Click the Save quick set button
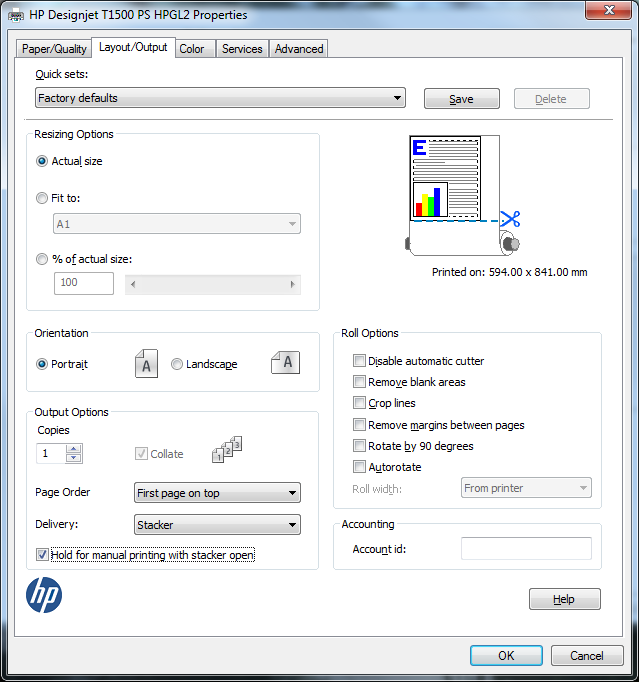 click(x=462, y=99)
